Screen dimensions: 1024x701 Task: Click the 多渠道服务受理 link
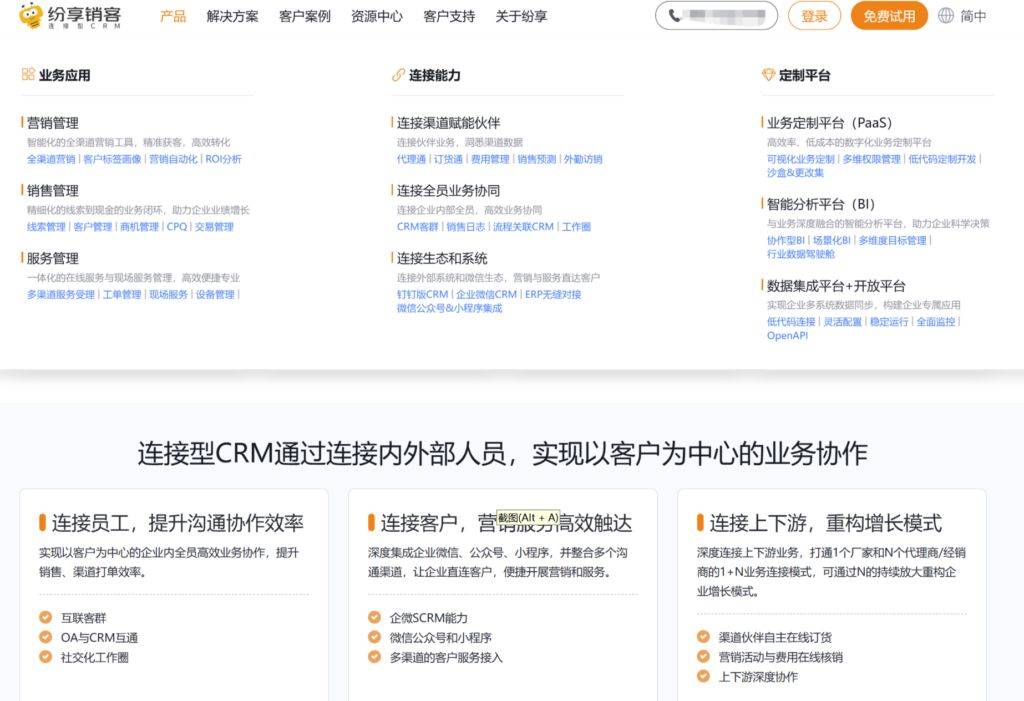[x=61, y=295]
